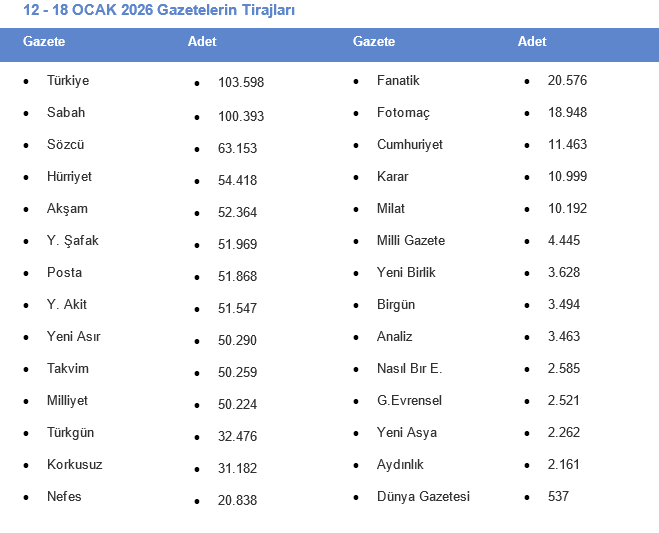Select the Korkusuz entry
Viewport: 659px width, 533px height.
pyautogui.click(x=75, y=465)
